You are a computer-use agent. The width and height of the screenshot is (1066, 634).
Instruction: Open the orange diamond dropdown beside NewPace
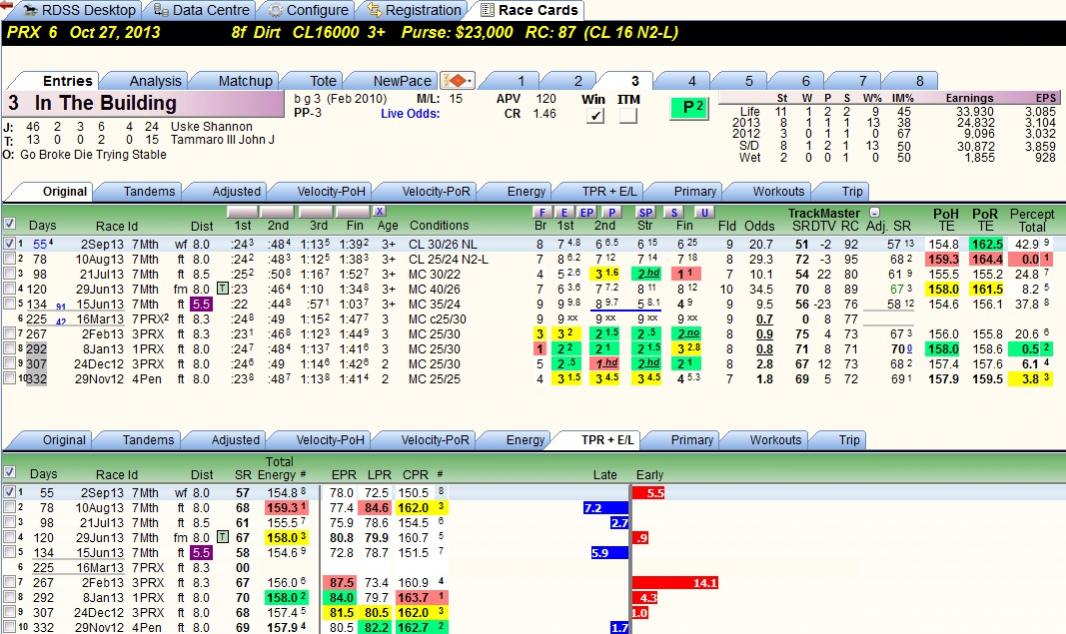pos(458,81)
